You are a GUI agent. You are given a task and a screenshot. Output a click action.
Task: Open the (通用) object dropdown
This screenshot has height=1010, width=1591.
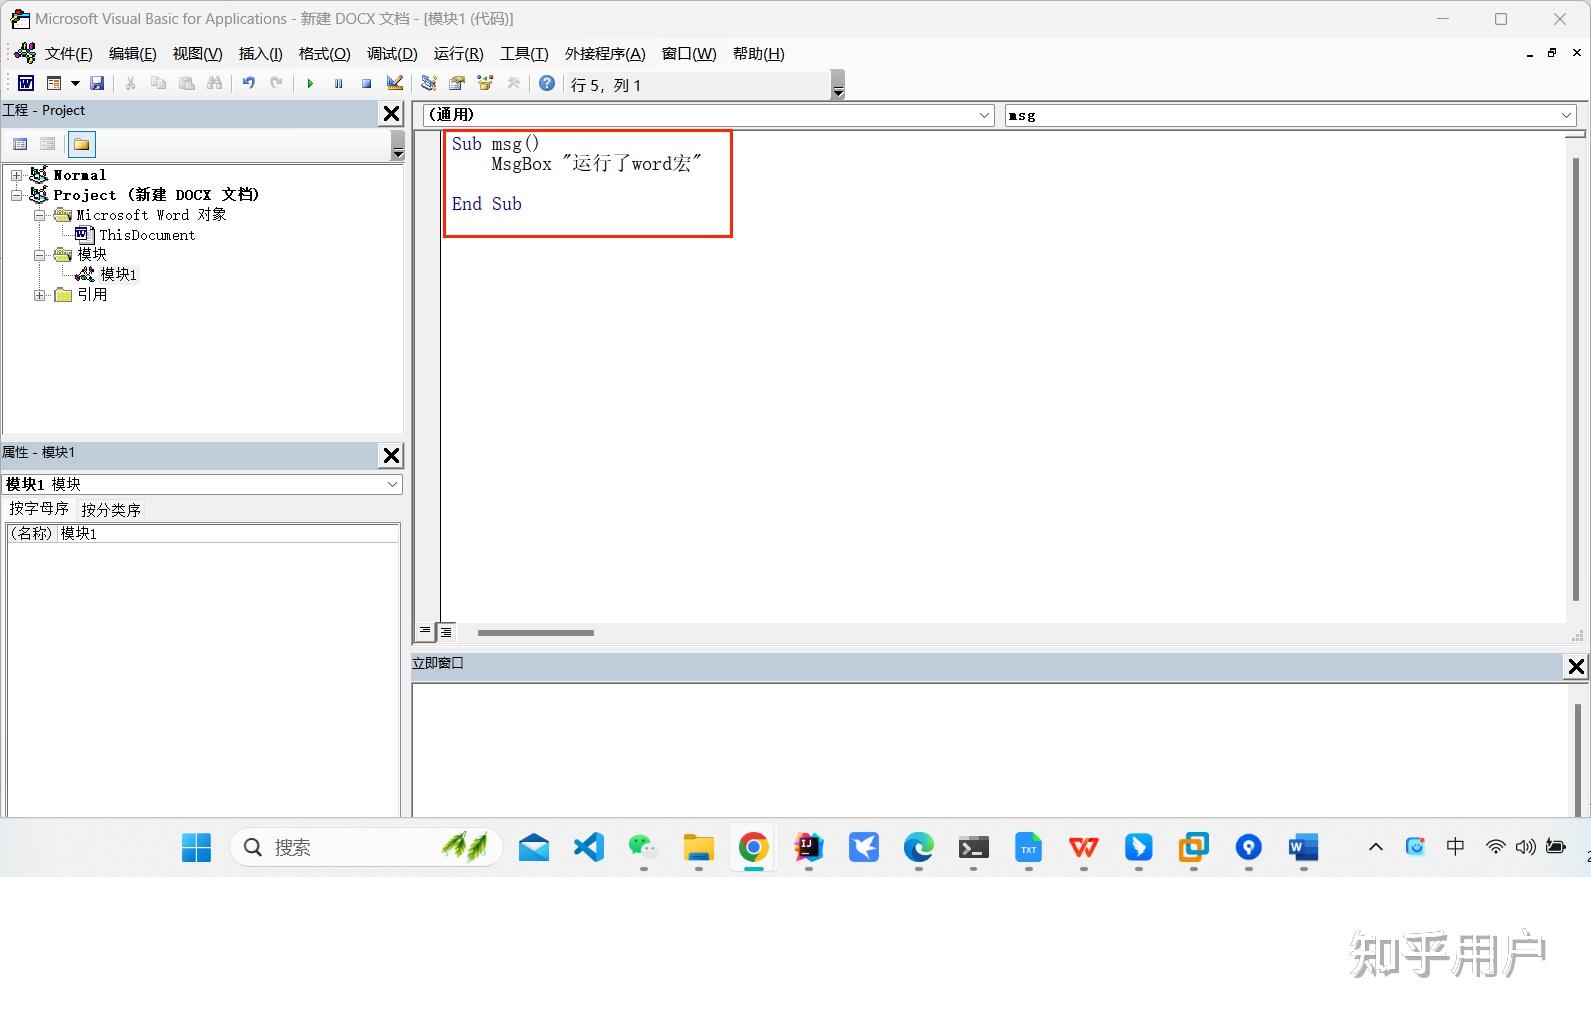pos(984,115)
